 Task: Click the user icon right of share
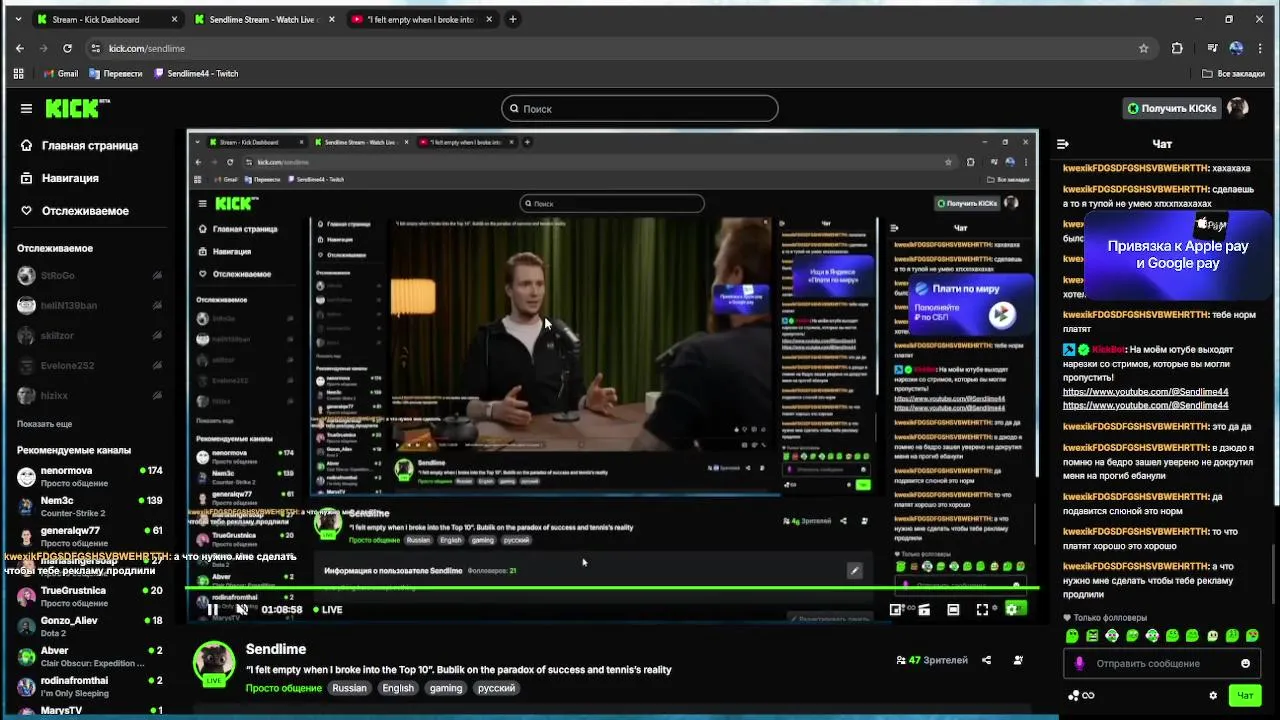point(1018,660)
